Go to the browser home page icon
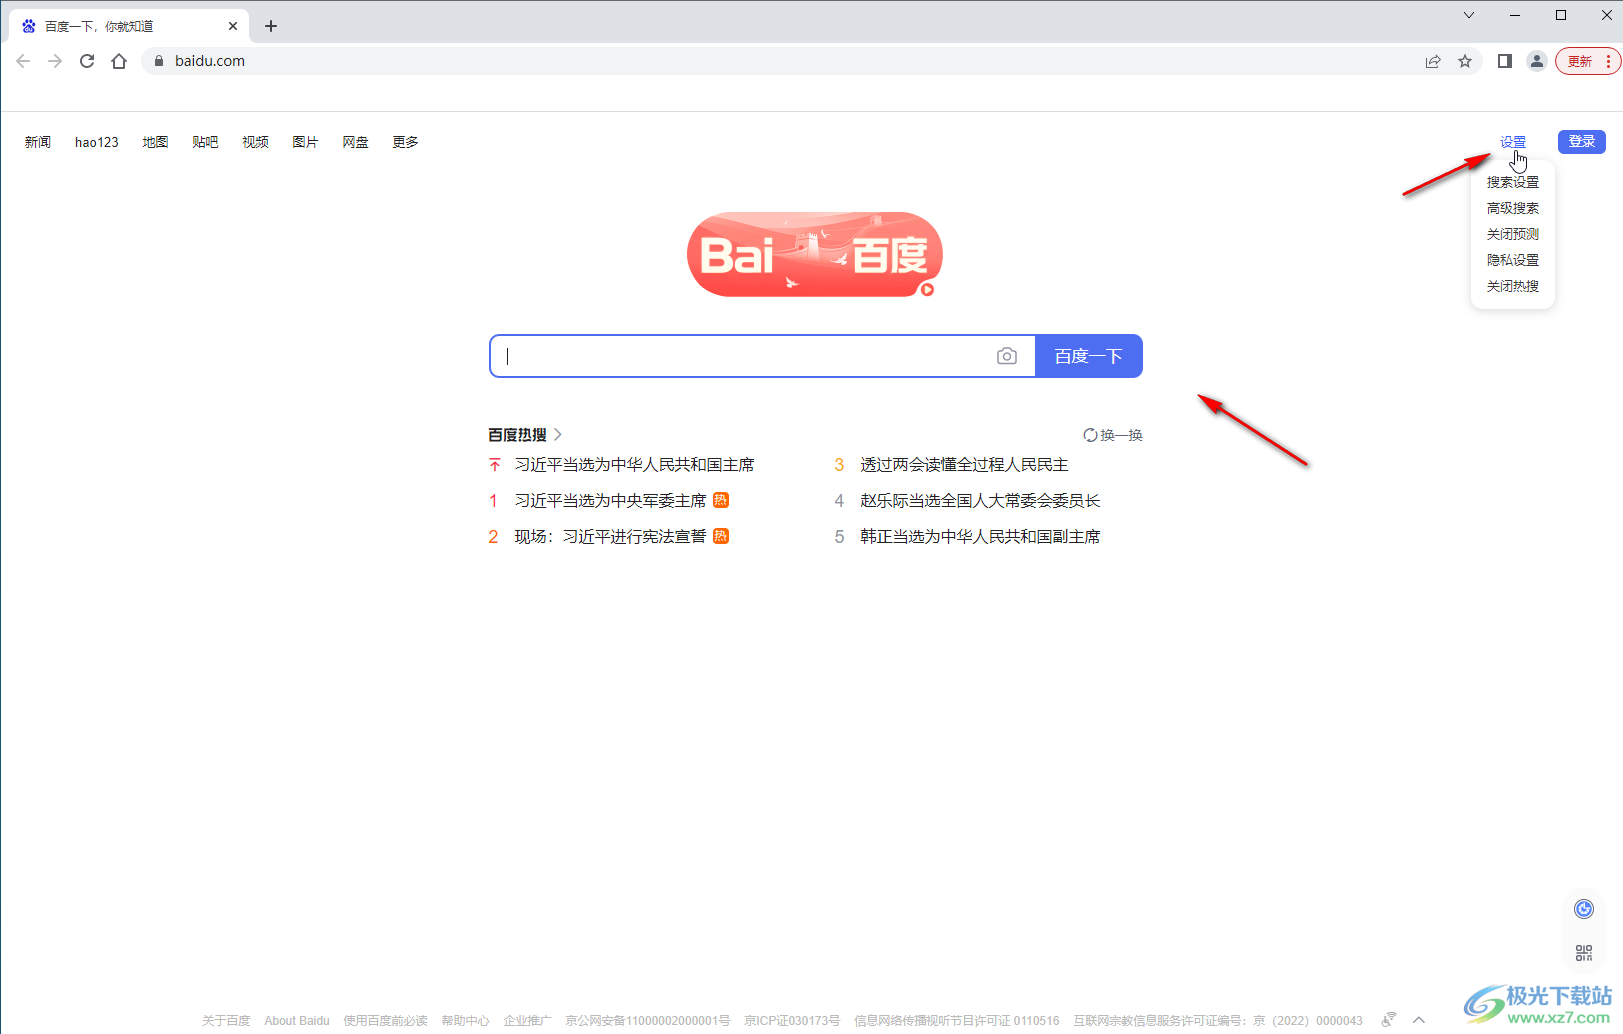 point(119,61)
